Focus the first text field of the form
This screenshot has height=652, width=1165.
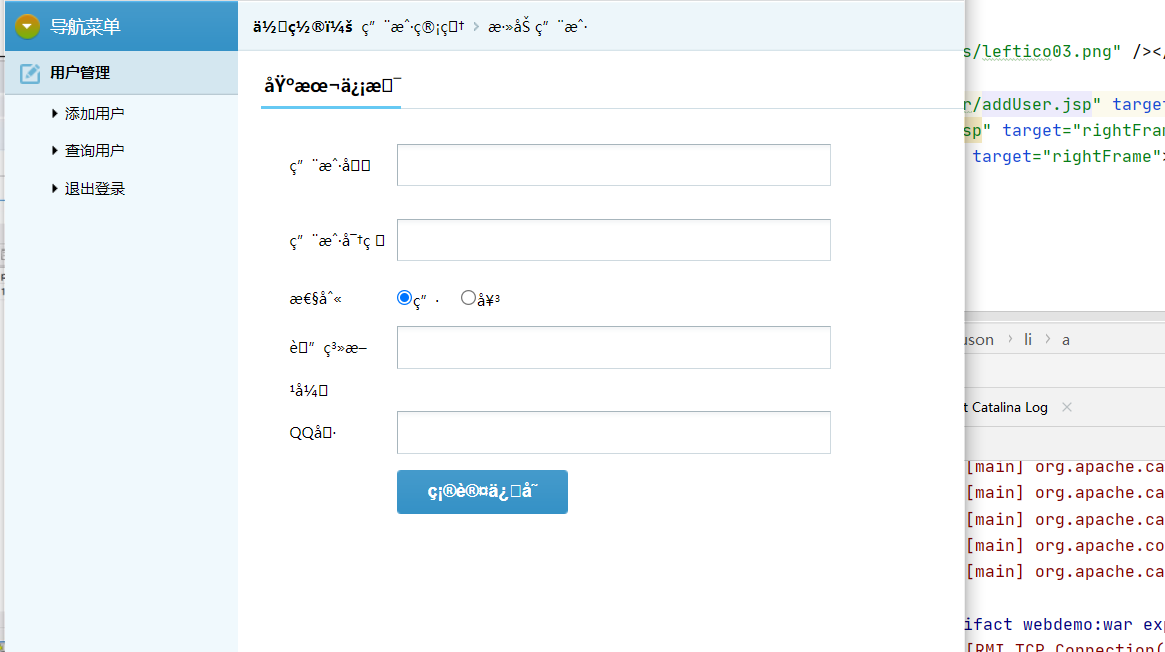pos(614,165)
